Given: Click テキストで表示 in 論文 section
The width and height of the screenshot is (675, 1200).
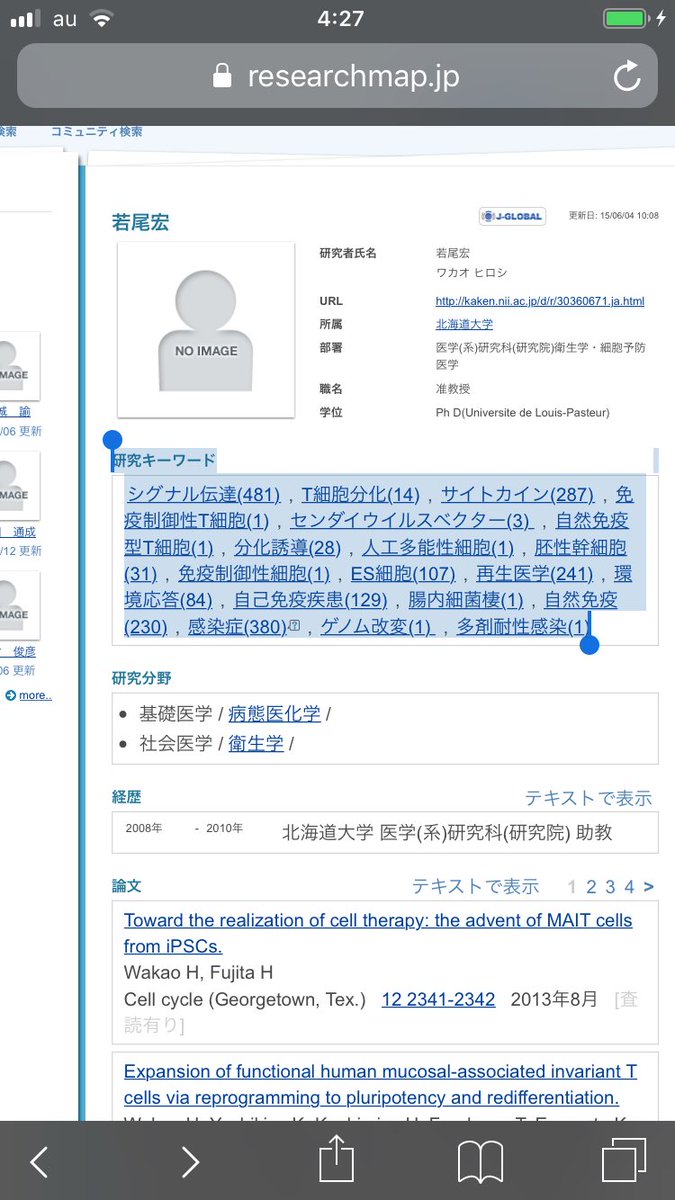Looking at the screenshot, I should point(476,886).
